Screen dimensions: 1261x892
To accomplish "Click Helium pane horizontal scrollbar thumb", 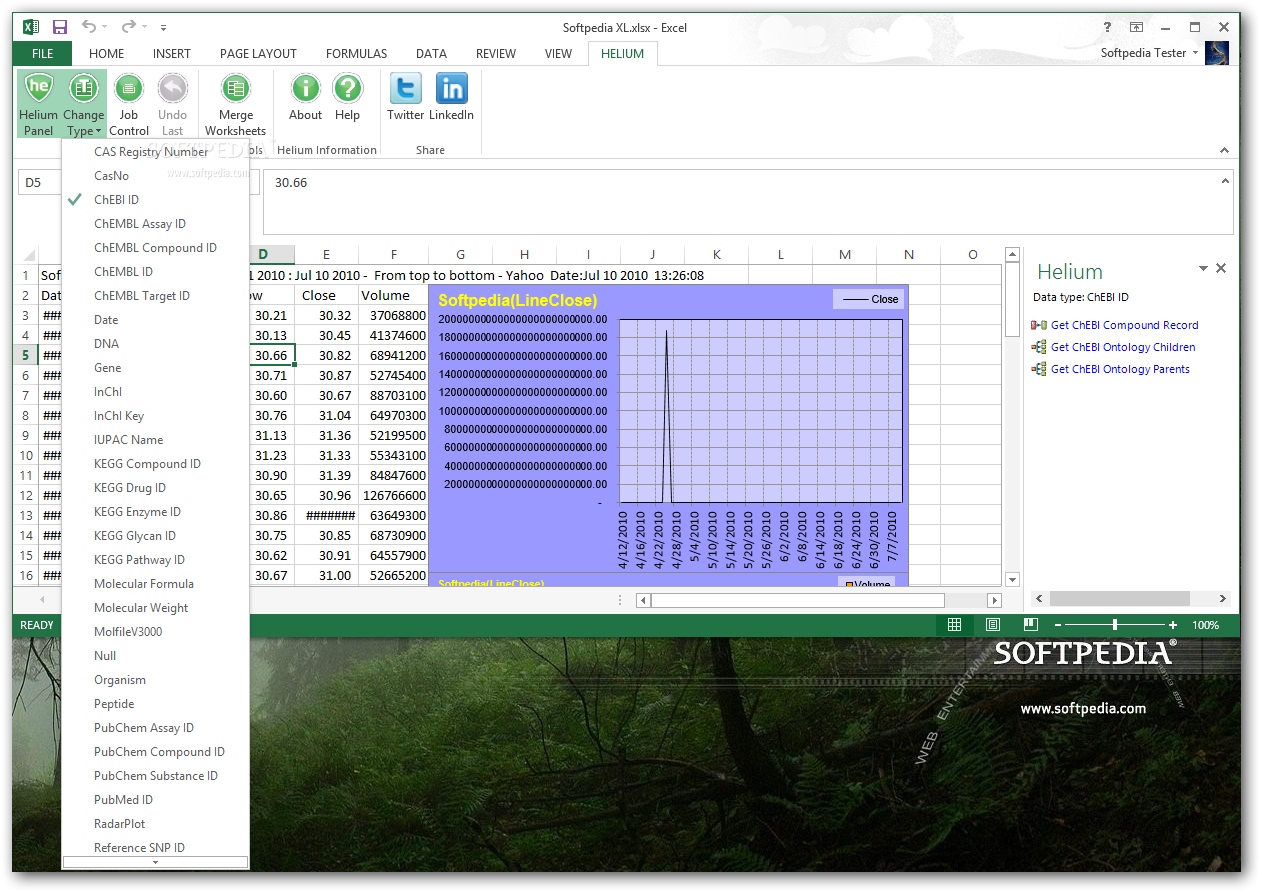I will 1119,598.
